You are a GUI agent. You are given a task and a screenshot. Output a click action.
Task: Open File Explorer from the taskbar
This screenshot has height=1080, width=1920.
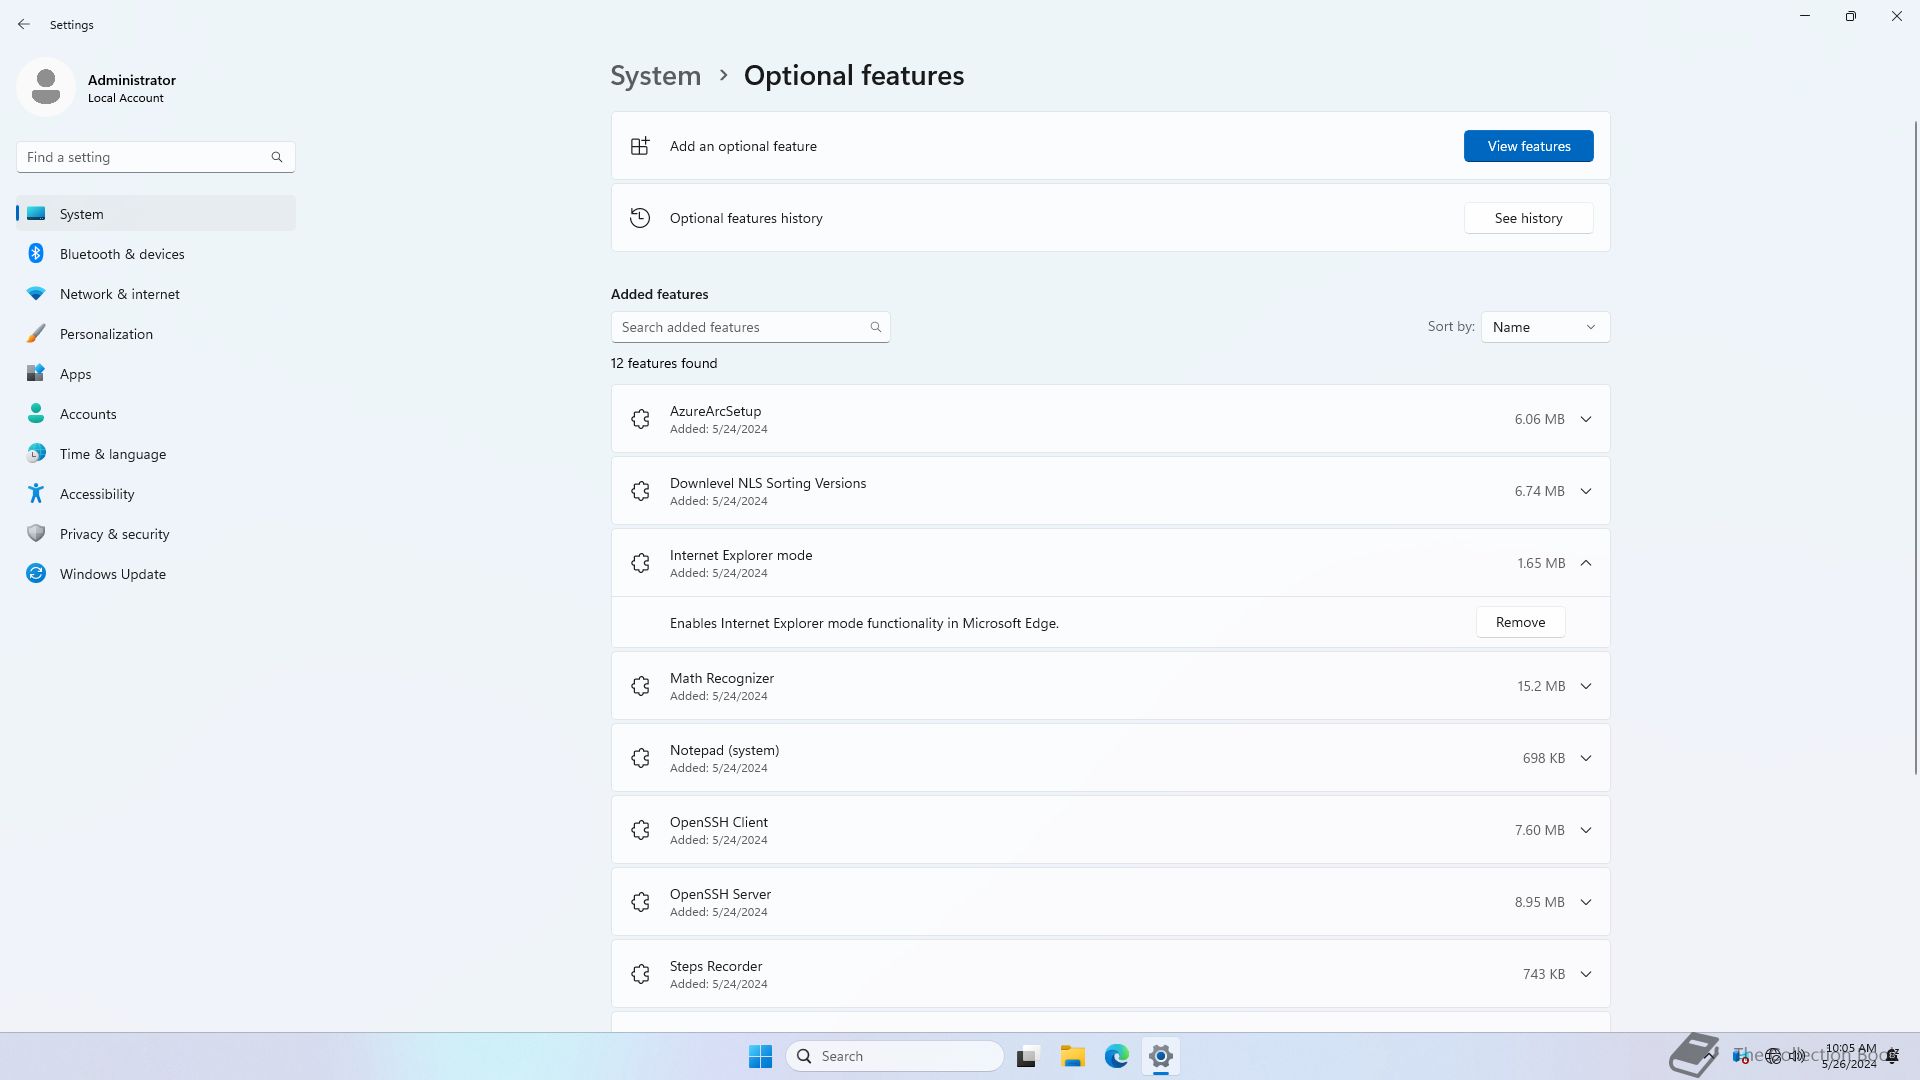coord(1072,1056)
